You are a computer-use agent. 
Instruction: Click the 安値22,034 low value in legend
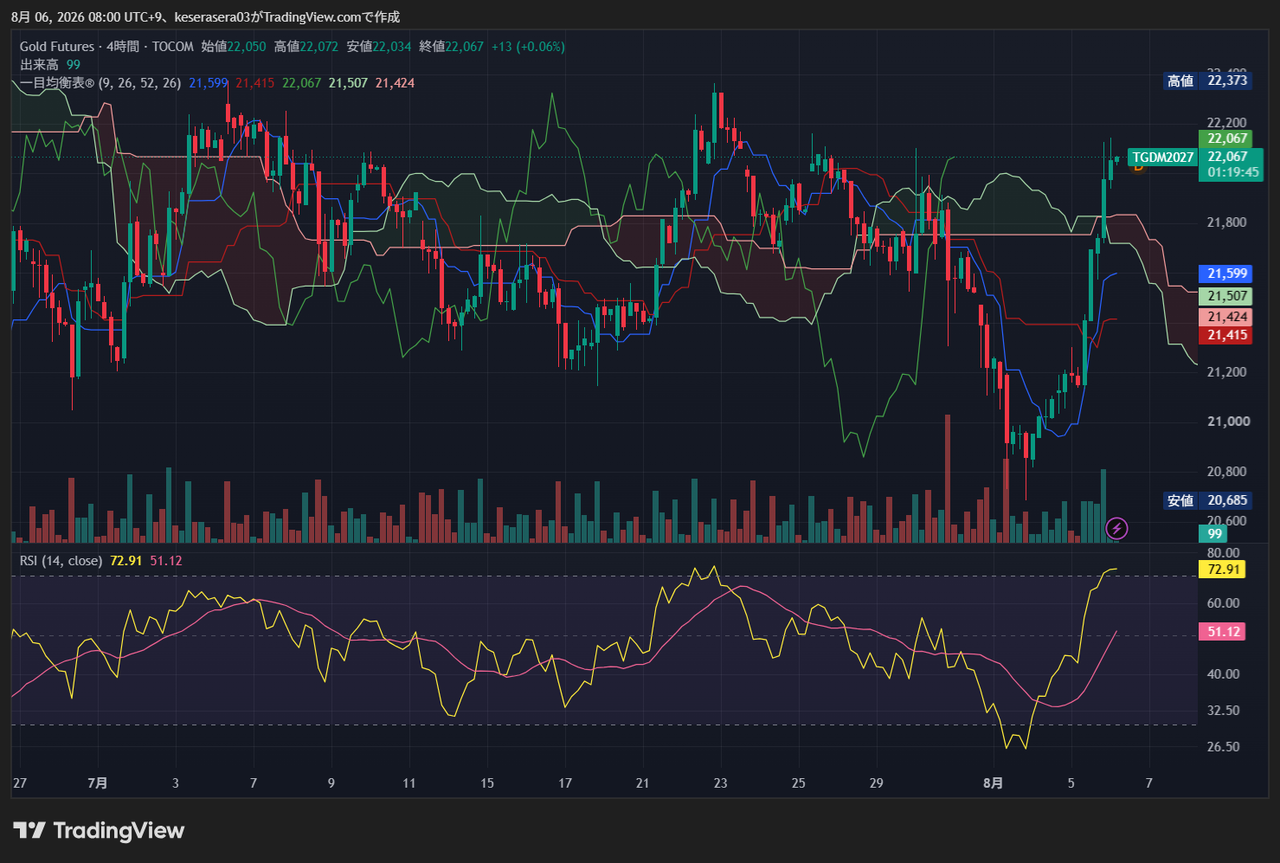point(379,46)
